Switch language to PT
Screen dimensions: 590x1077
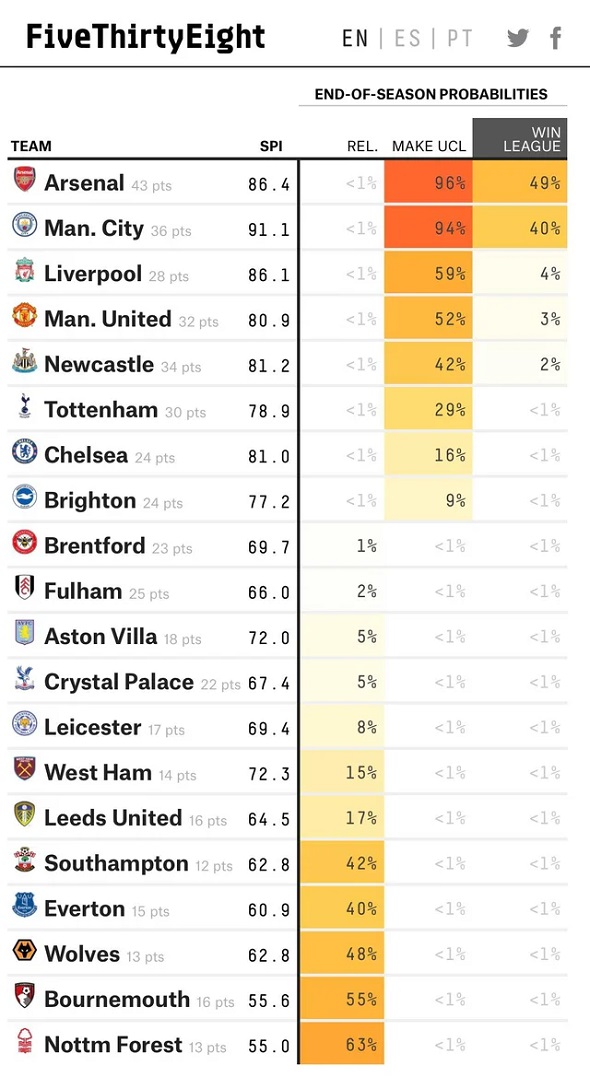coord(459,38)
